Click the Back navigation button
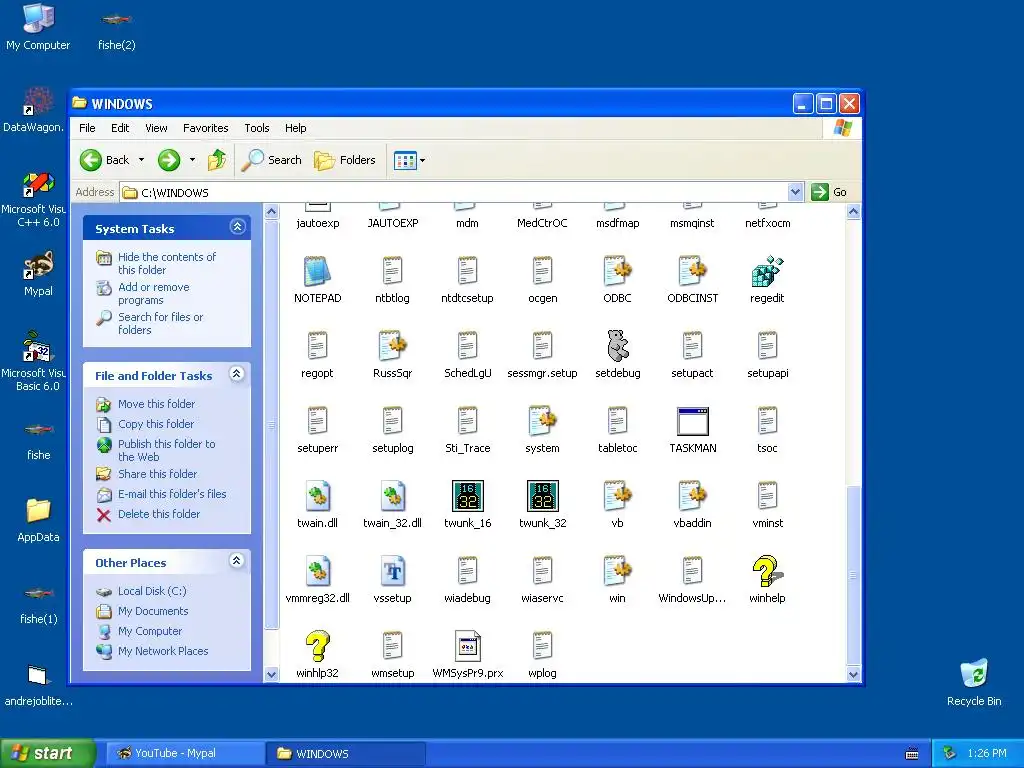Image resolution: width=1024 pixels, height=768 pixels. pyautogui.click(x=105, y=160)
